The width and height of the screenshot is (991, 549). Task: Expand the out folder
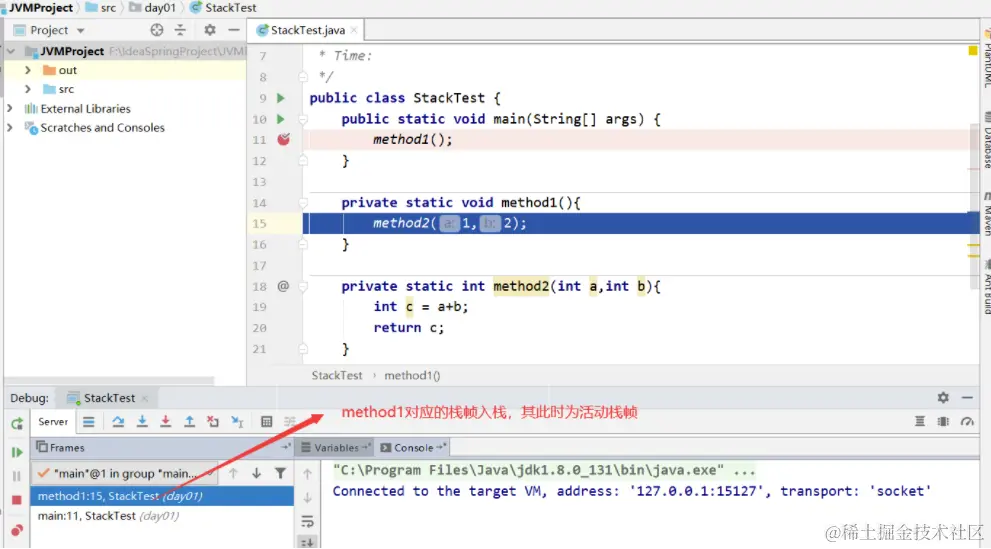coord(28,70)
